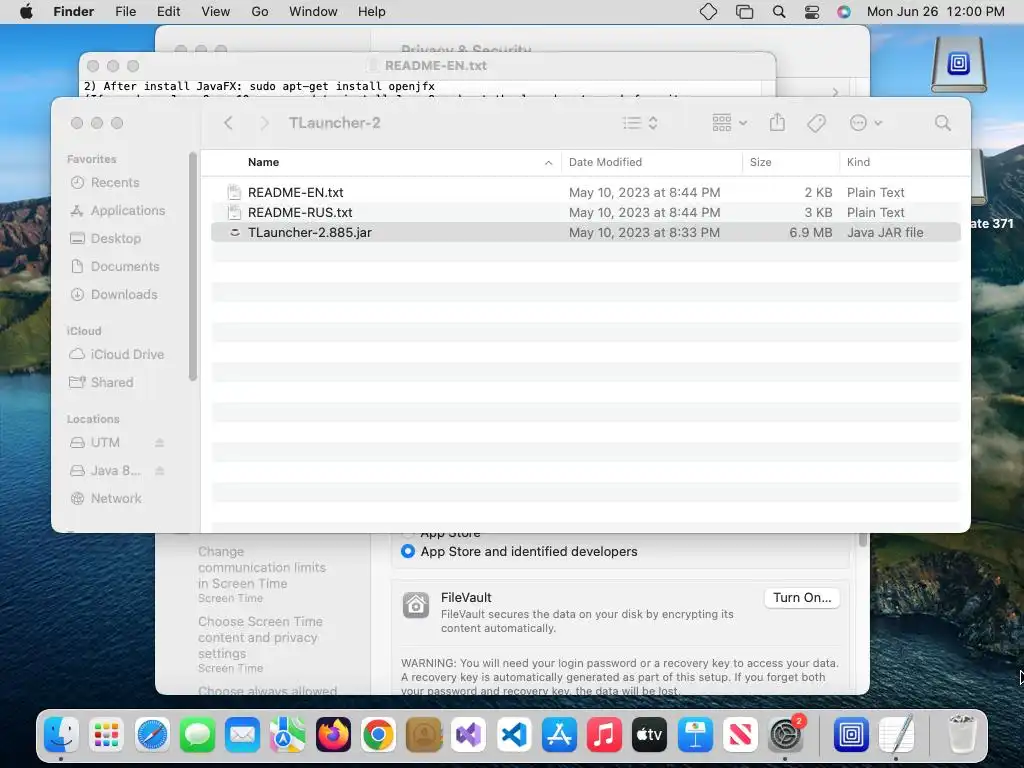Open Visual Studio Code from Dock
Screen dimensions: 1024x768
coord(514,735)
